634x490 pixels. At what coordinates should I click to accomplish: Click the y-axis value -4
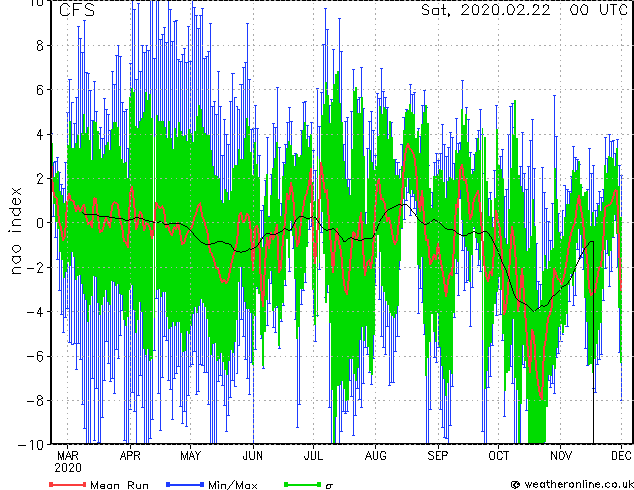coord(35,312)
